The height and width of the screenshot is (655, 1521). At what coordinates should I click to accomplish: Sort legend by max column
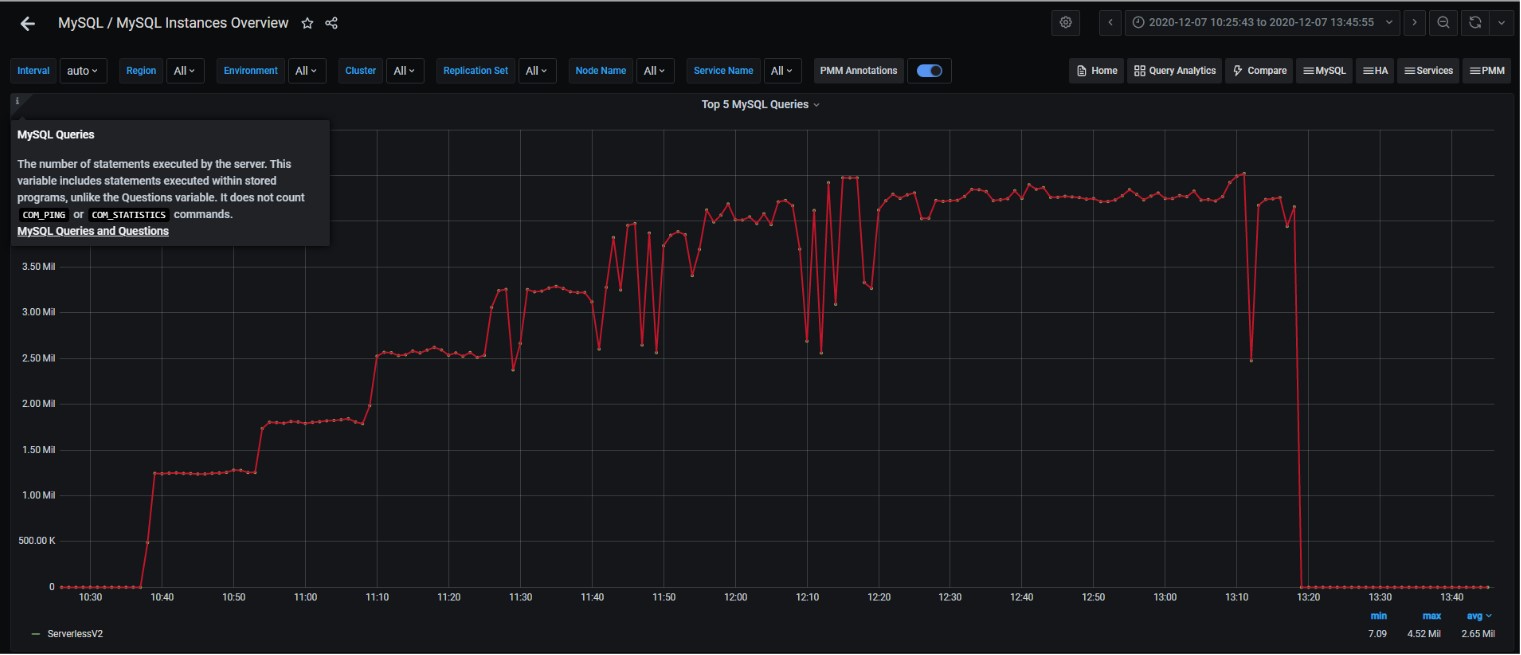pyautogui.click(x=1432, y=616)
